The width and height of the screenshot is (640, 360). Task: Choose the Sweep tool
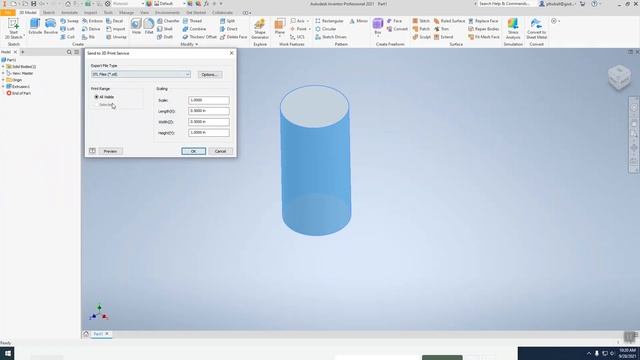pyautogui.click(x=69, y=21)
